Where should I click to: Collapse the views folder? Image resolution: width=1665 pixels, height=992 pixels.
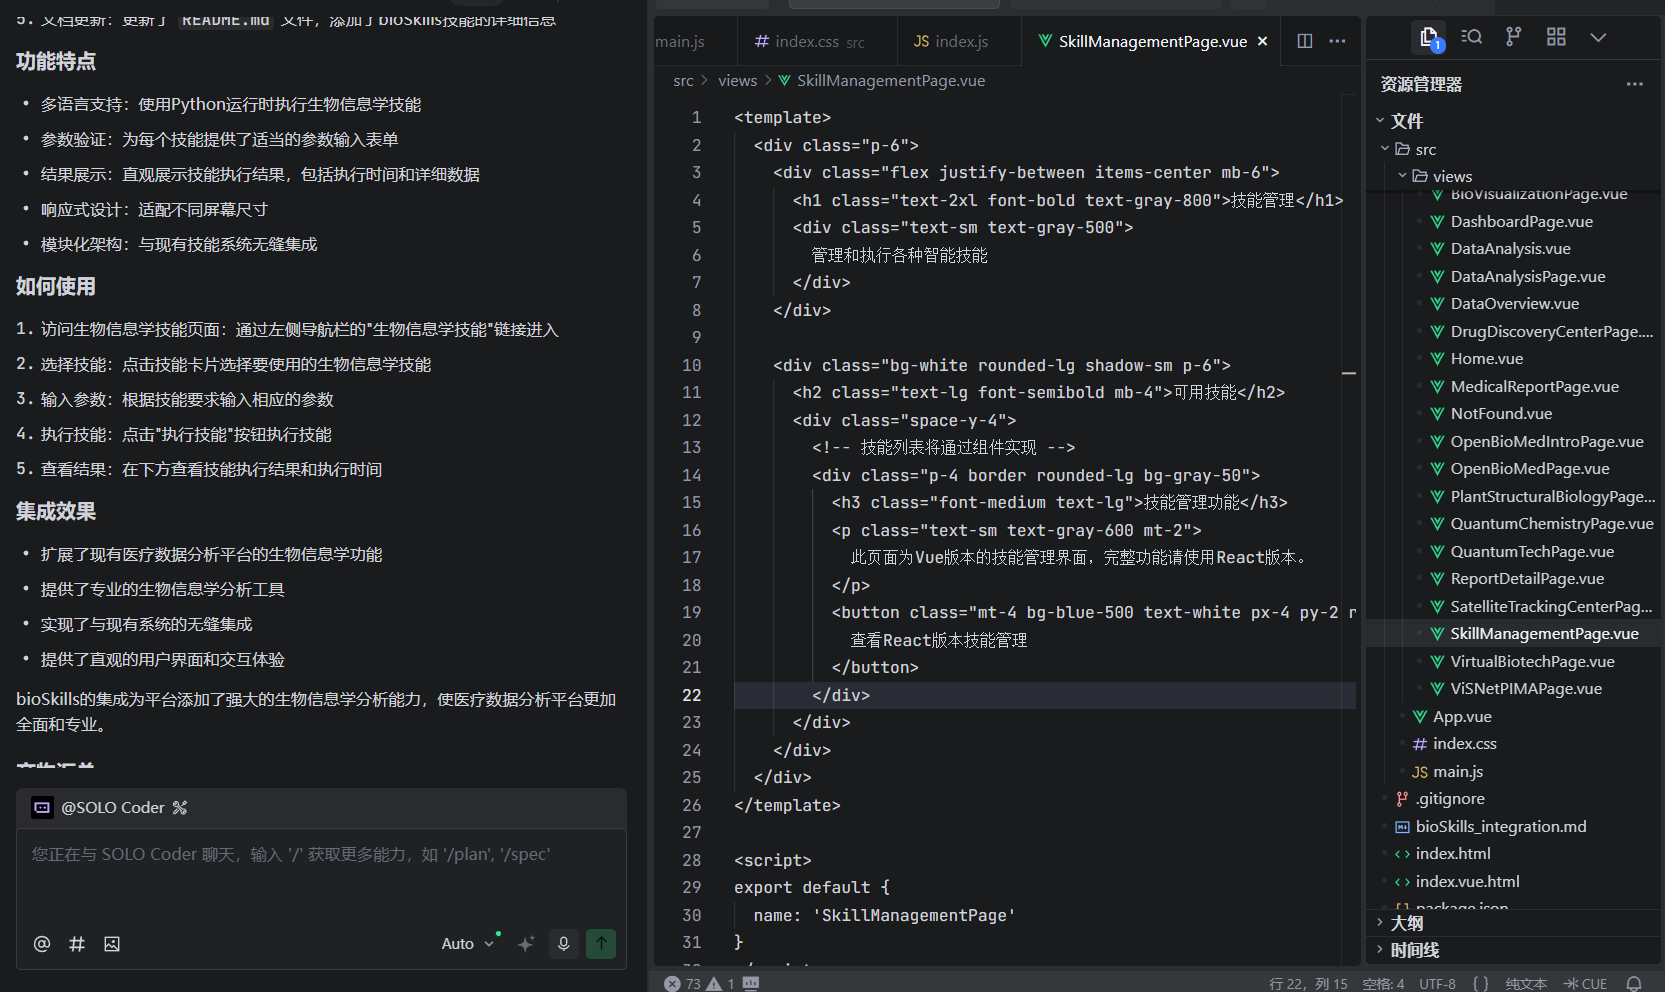[1403, 176]
